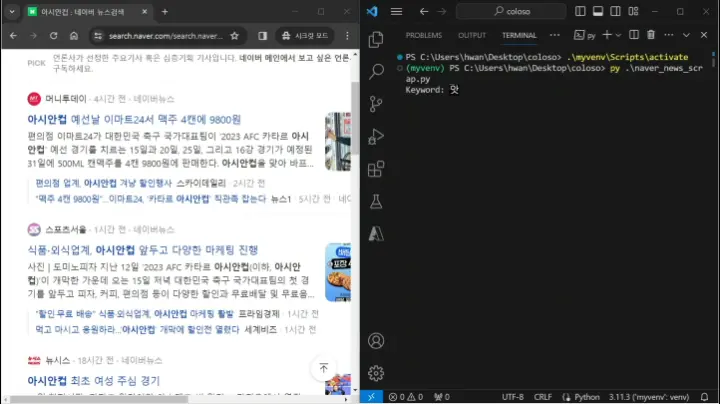
Task: Open the Search view in VS Code
Action: click(376, 72)
